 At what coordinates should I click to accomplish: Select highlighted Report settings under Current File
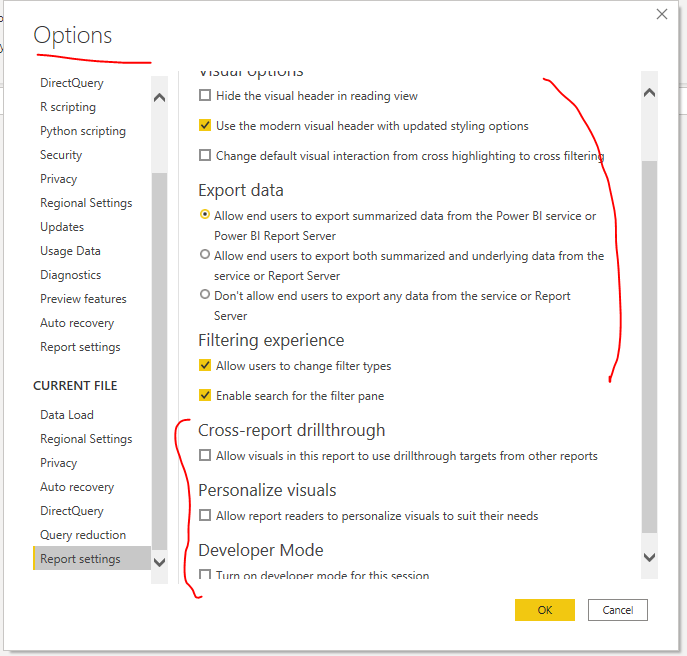(92, 558)
